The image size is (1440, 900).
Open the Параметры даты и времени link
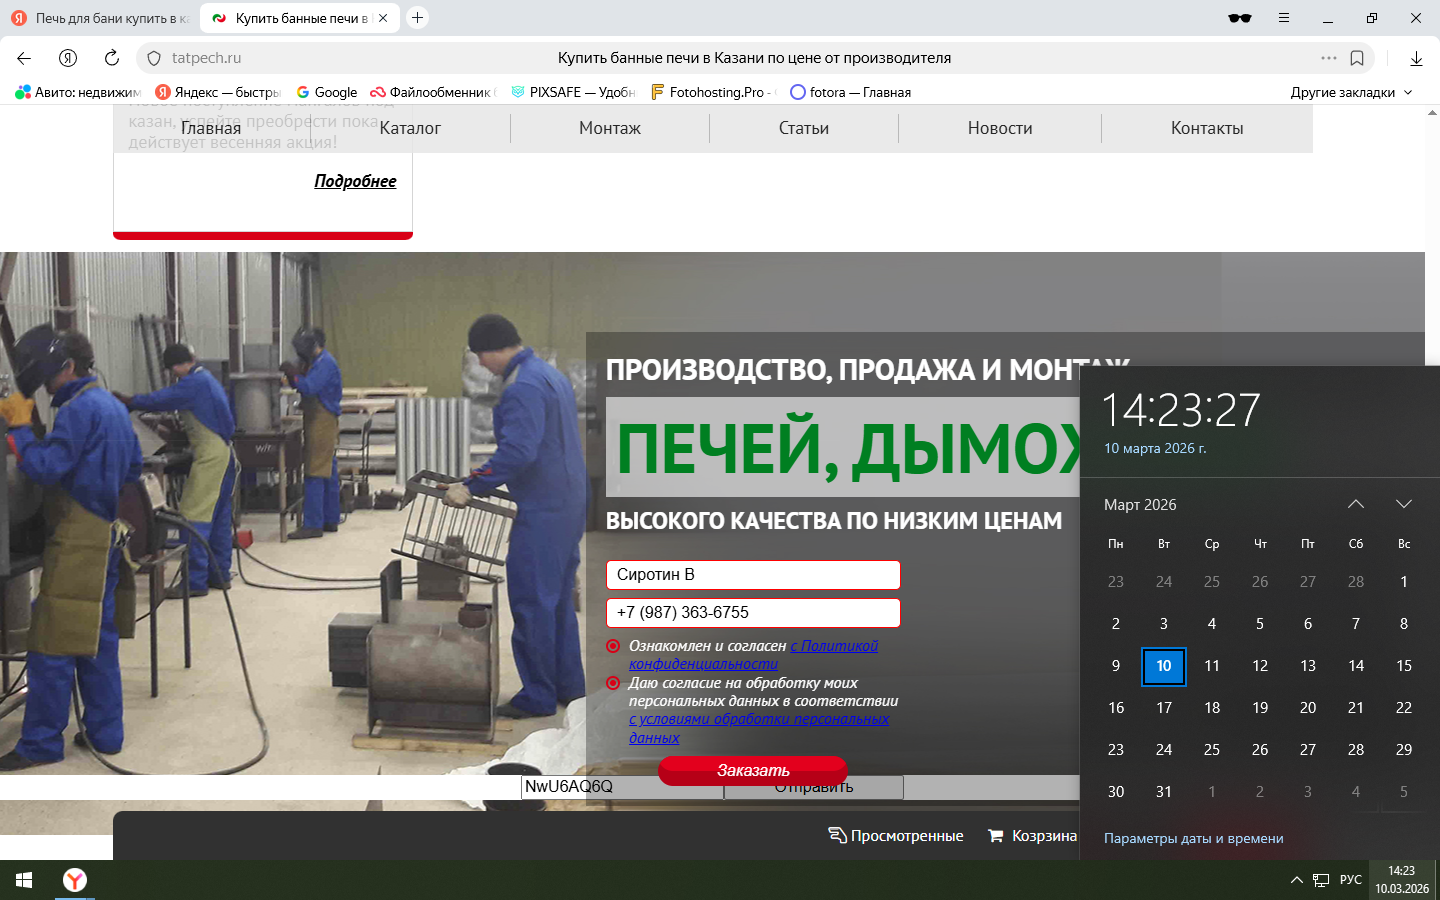(x=1193, y=838)
